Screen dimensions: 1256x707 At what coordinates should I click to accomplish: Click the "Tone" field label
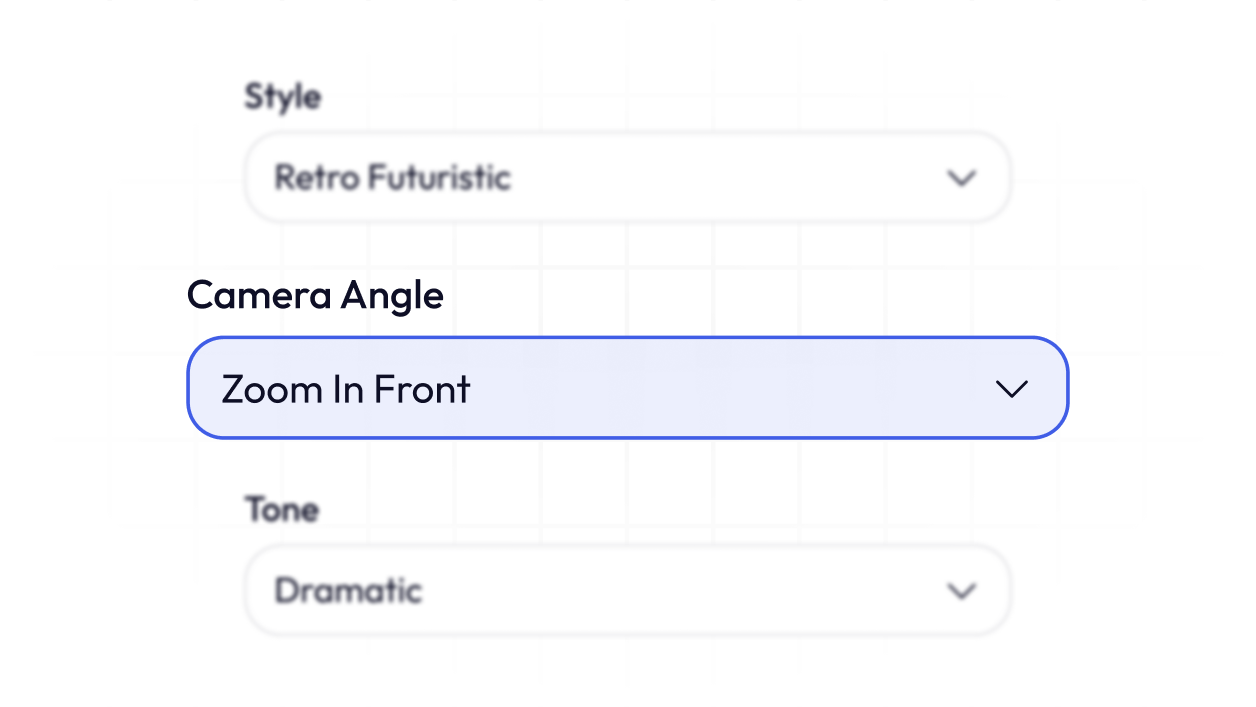(282, 510)
